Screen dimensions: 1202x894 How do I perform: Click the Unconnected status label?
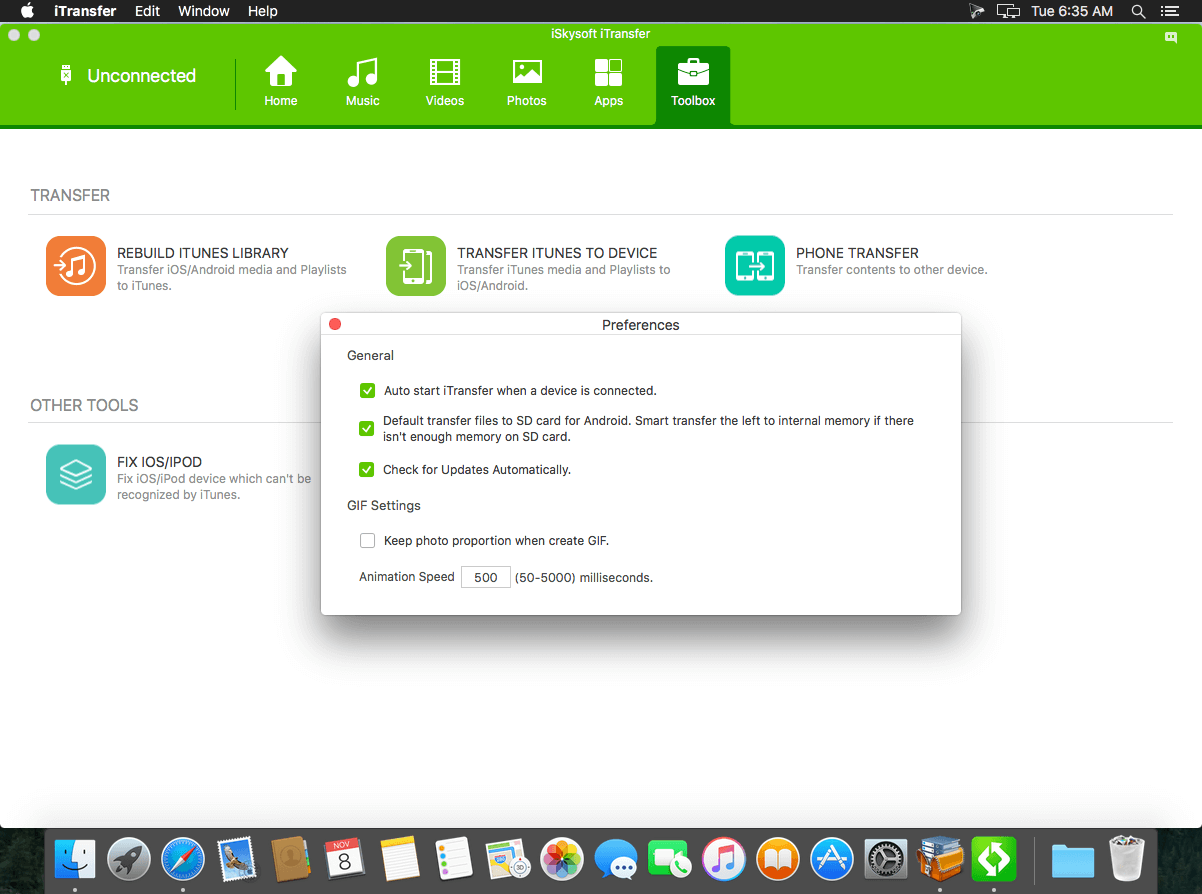[142, 76]
